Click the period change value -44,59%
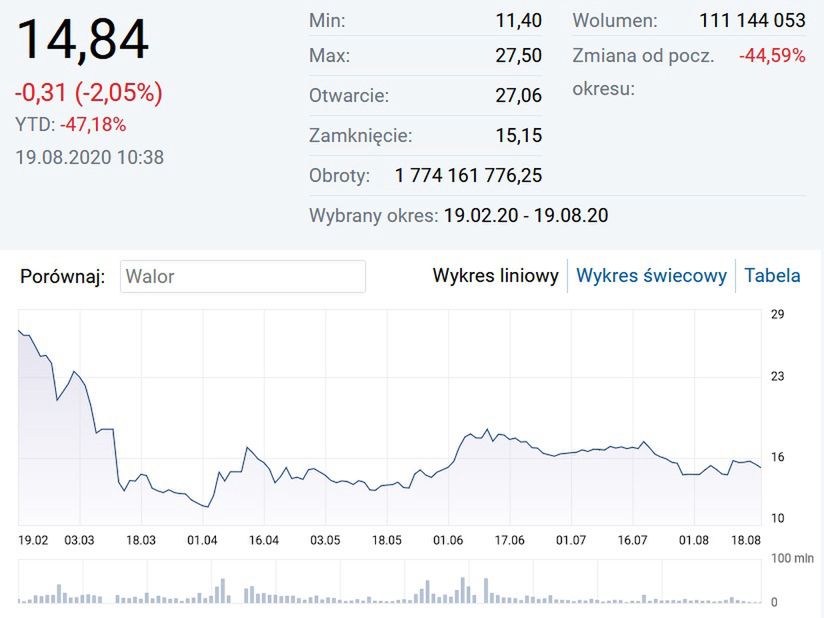The height and width of the screenshot is (618, 824). [x=772, y=56]
